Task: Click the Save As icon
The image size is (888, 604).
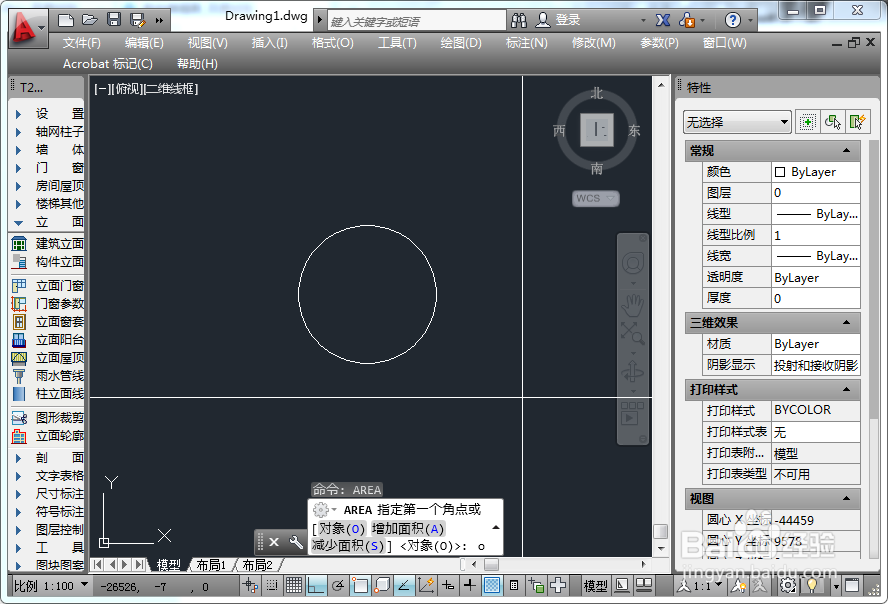Action: pos(138,20)
